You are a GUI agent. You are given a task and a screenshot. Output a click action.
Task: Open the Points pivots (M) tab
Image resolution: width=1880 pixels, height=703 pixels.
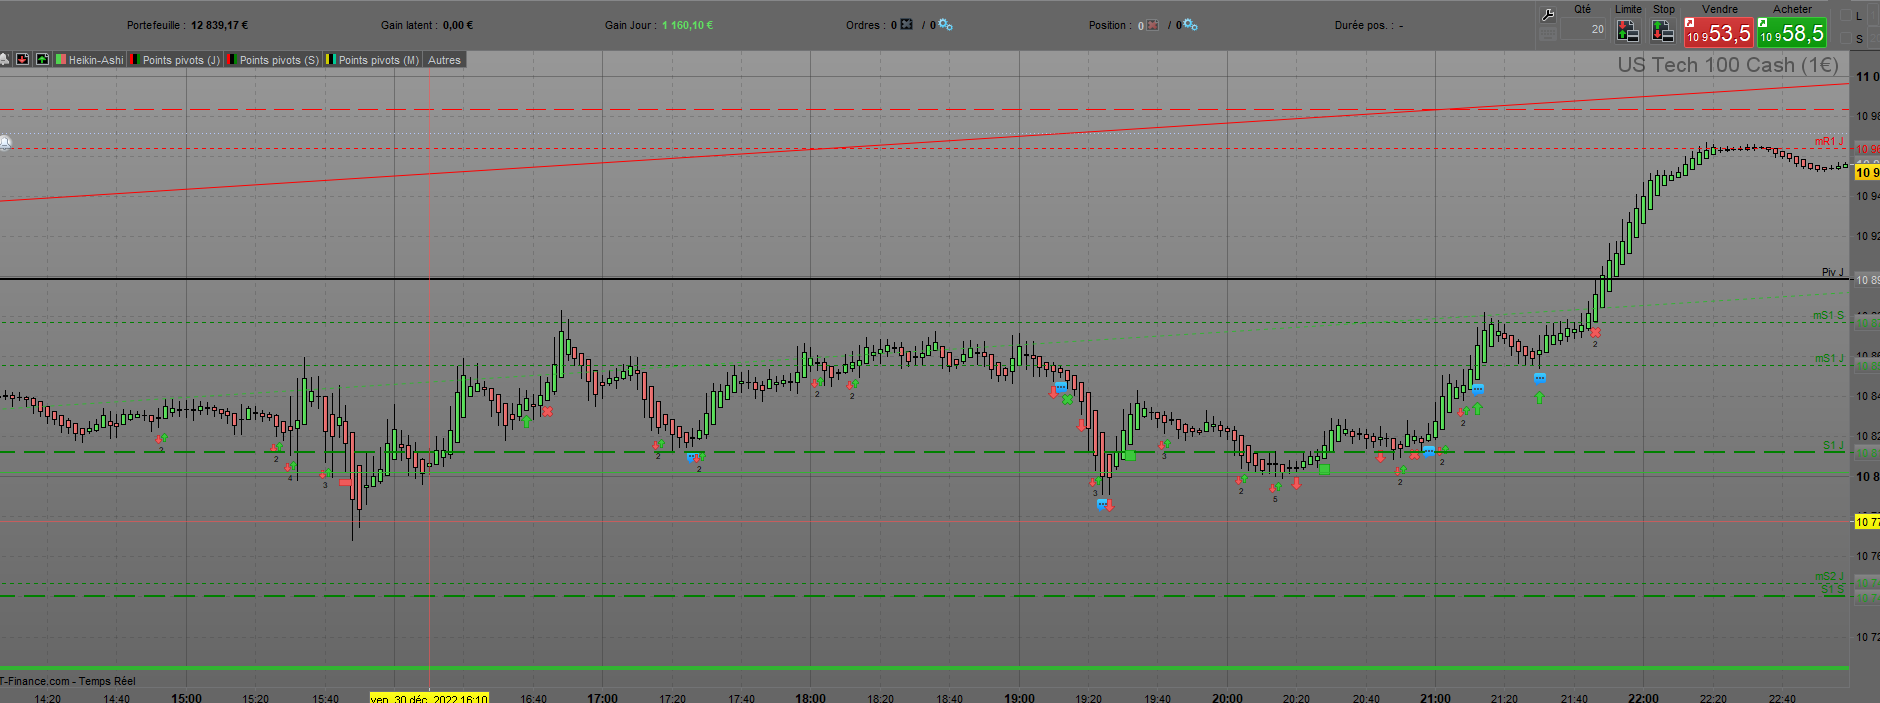[372, 60]
